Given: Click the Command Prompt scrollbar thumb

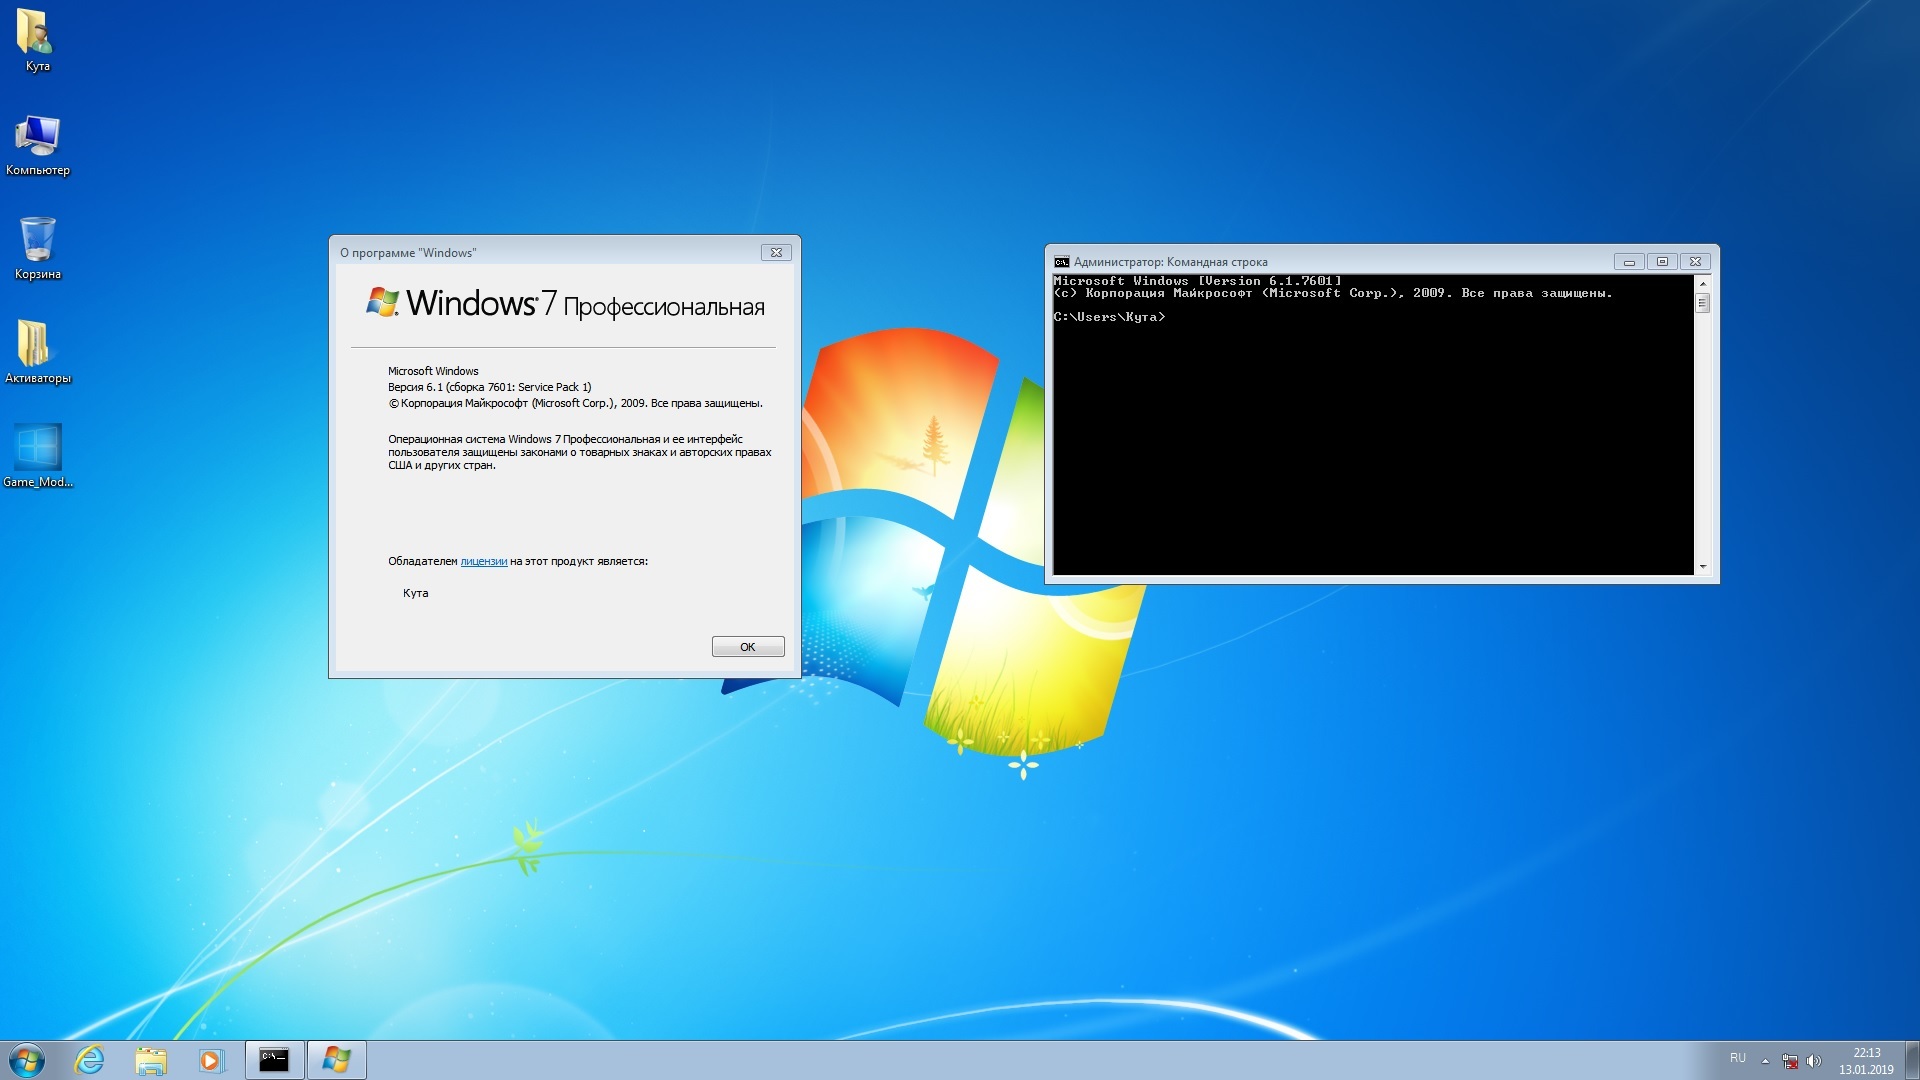Looking at the screenshot, I should tap(1703, 303).
